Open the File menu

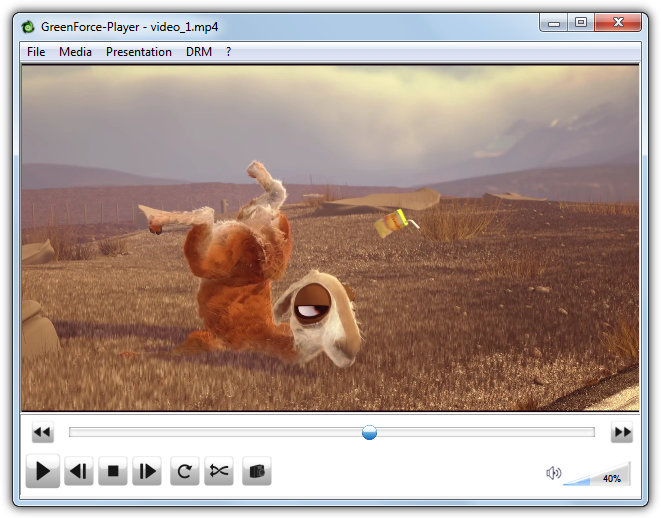pyautogui.click(x=36, y=52)
